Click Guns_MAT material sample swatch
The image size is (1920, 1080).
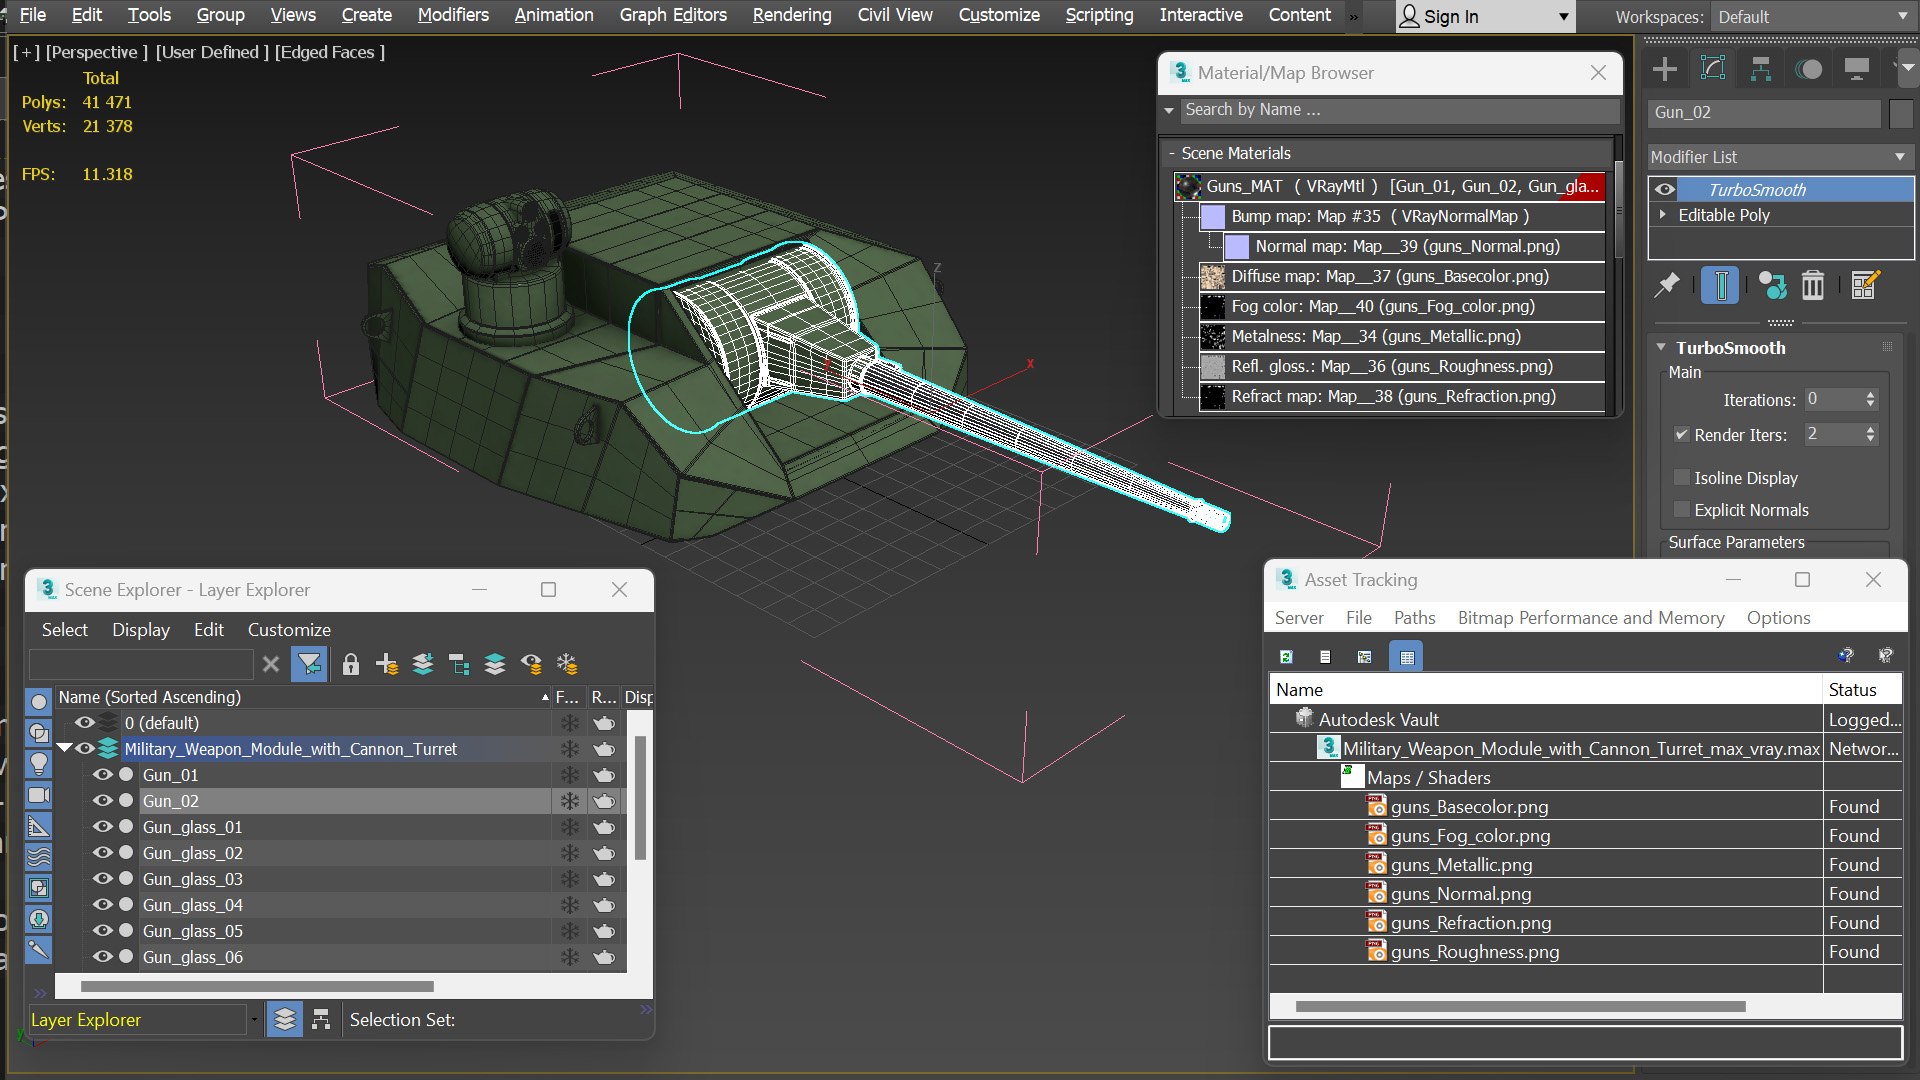tap(1188, 187)
